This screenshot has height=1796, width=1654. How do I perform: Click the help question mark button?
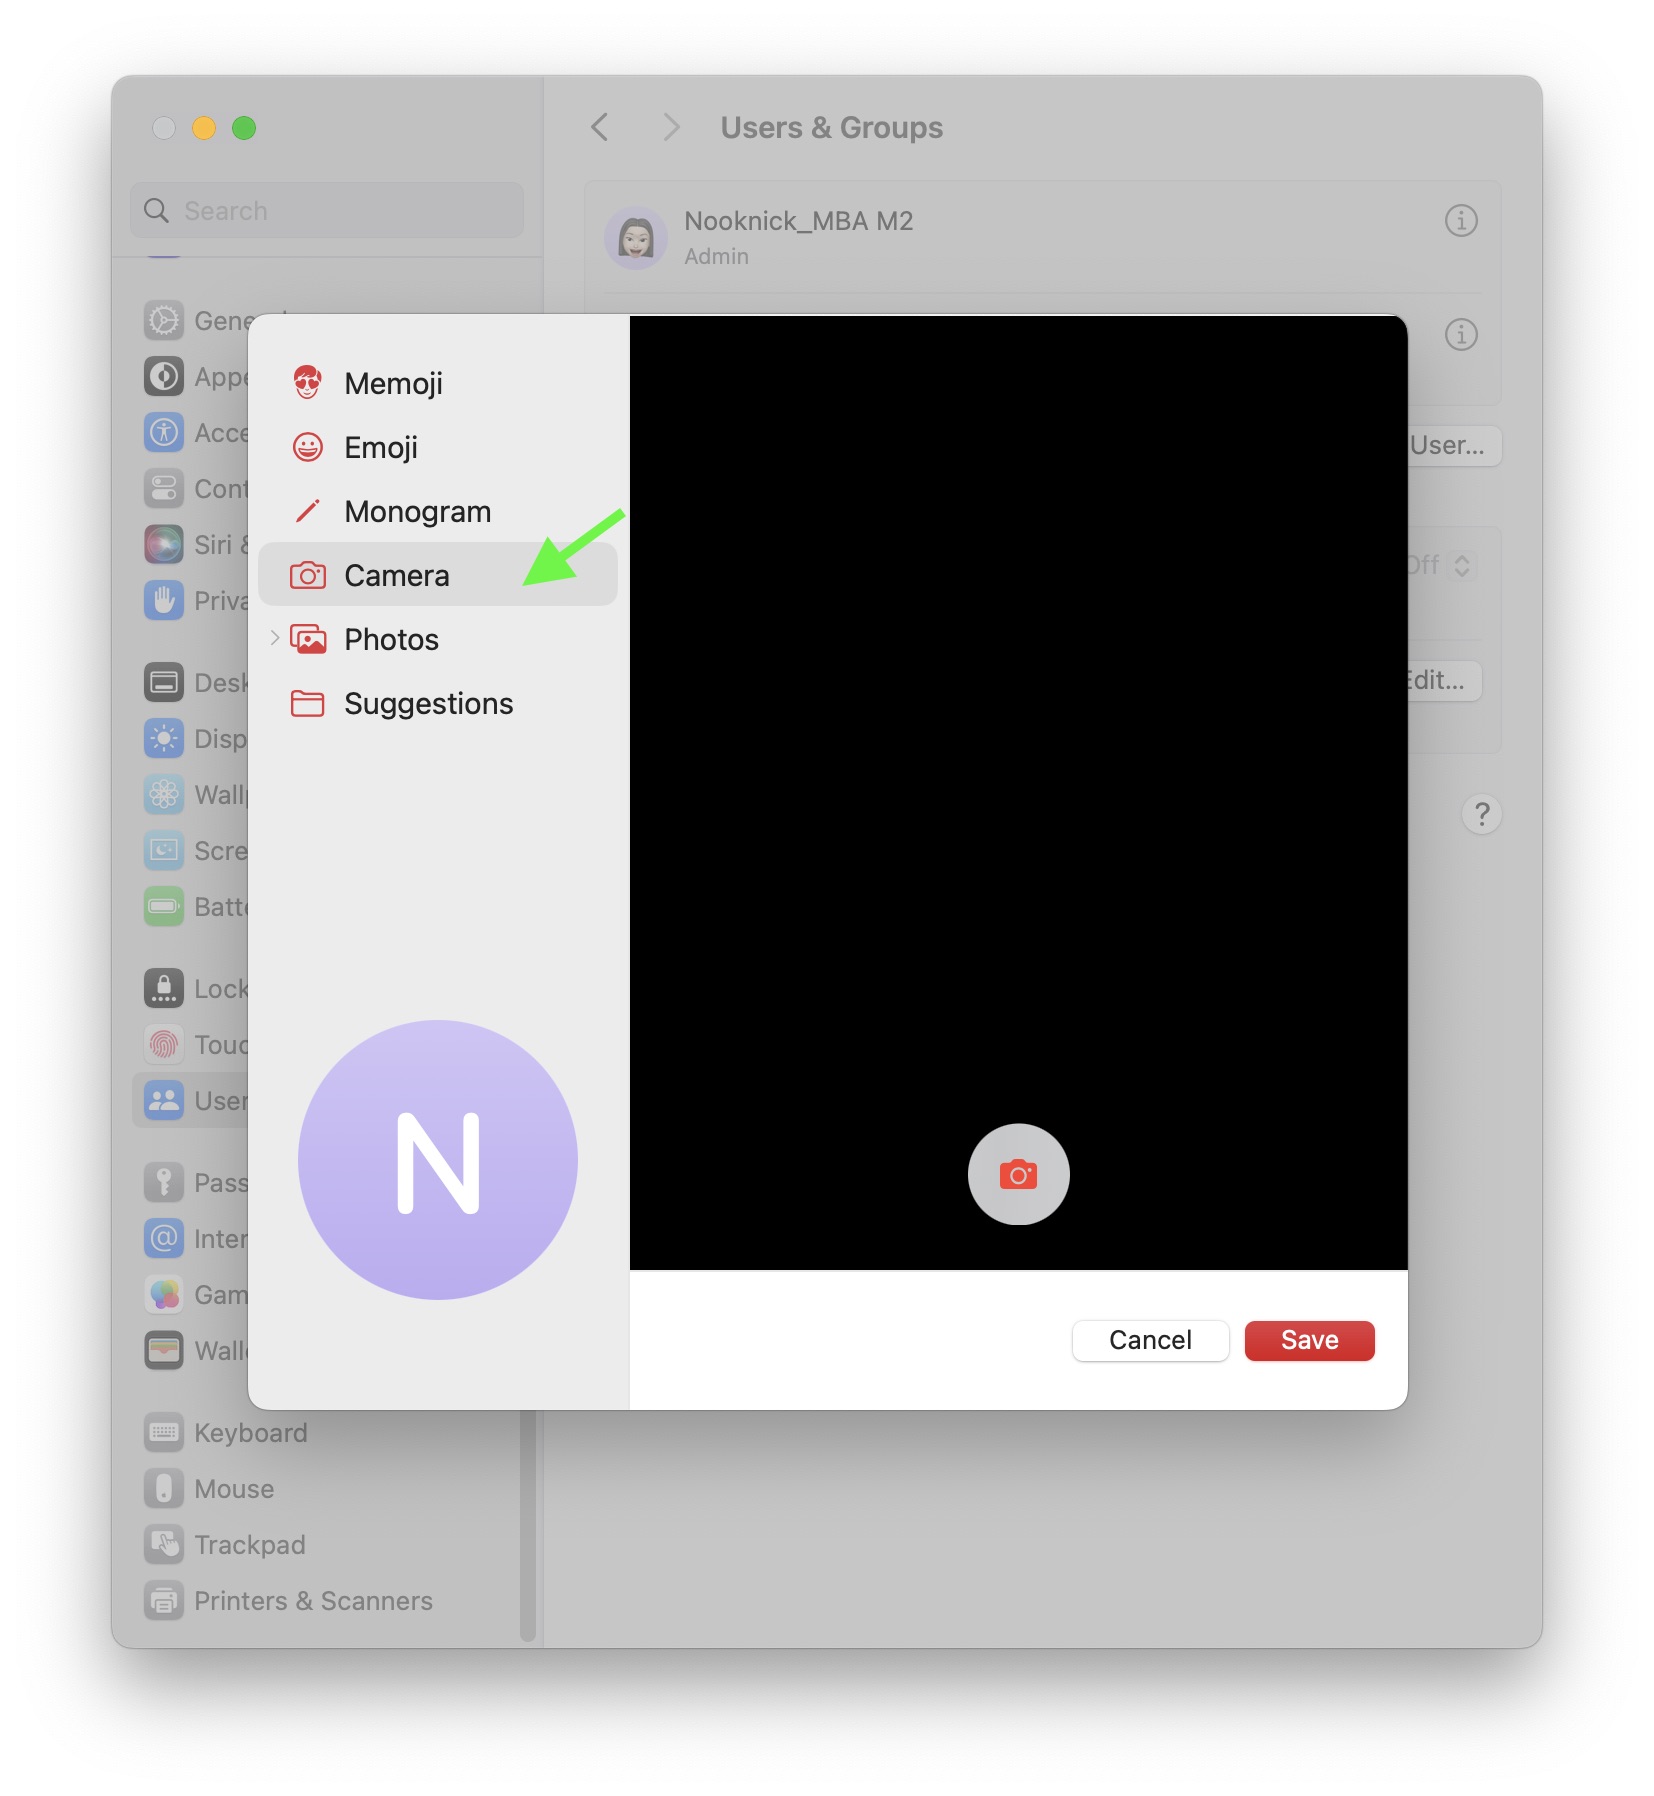(x=1481, y=814)
